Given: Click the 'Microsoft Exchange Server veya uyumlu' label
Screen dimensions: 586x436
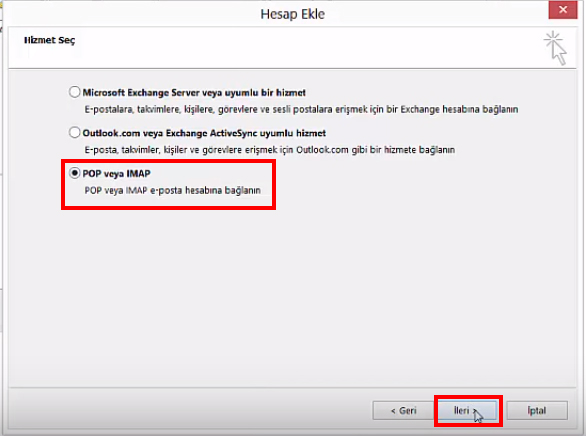Looking at the screenshot, I should [194, 92].
